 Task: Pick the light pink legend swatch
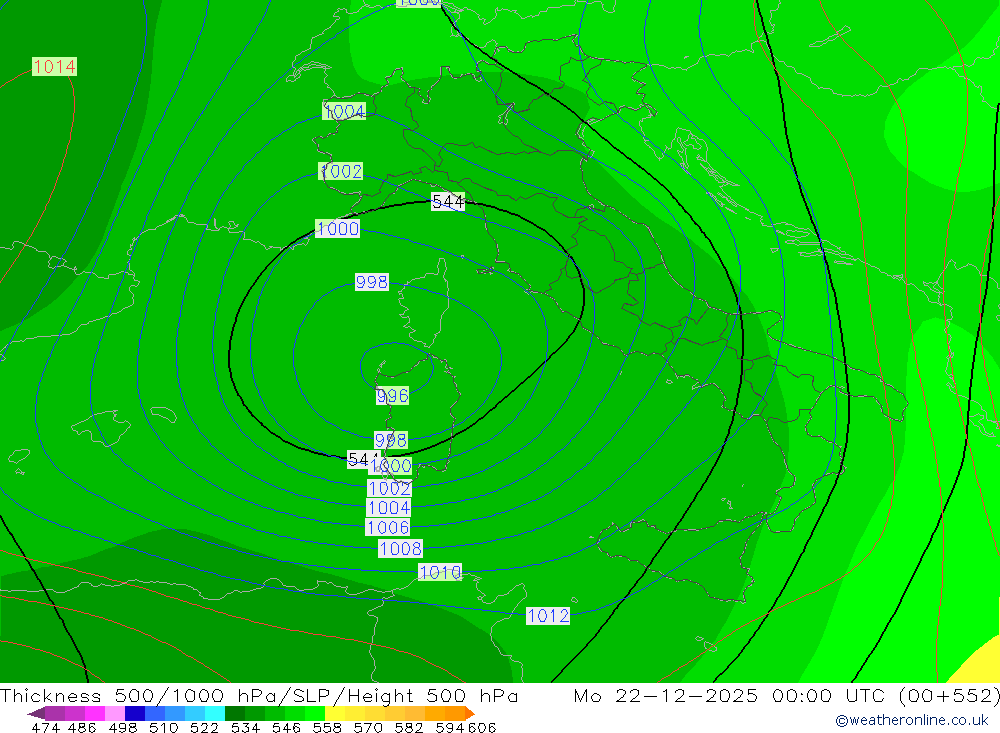click(115, 713)
